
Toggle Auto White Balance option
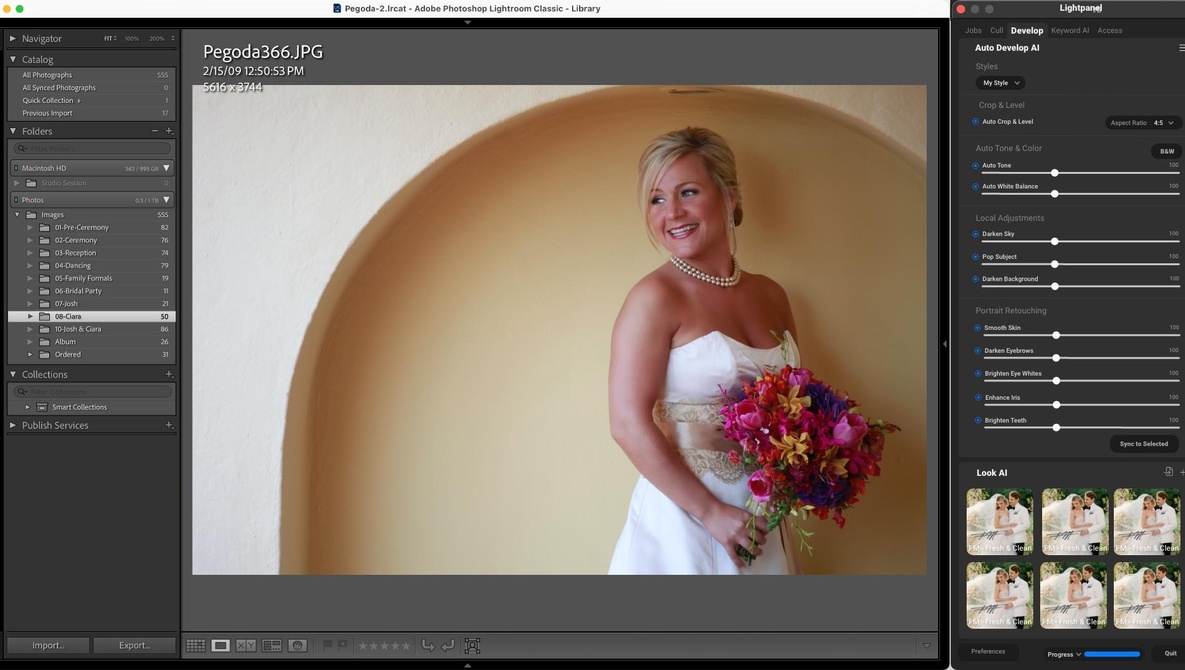tap(976, 187)
